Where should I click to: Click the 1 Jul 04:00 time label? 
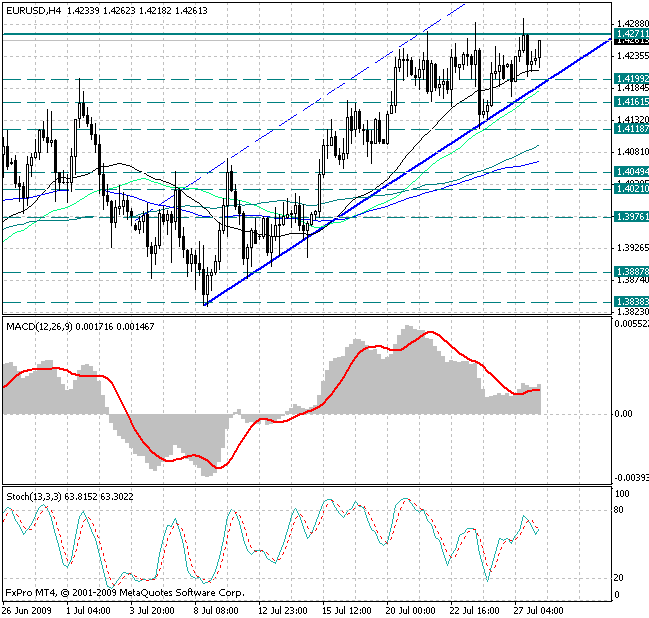(88, 611)
